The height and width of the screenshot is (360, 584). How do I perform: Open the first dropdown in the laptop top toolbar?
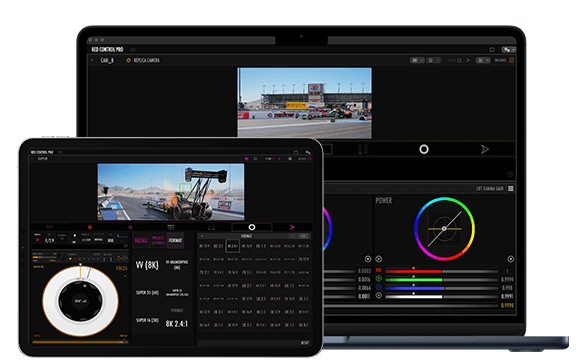click(417, 60)
